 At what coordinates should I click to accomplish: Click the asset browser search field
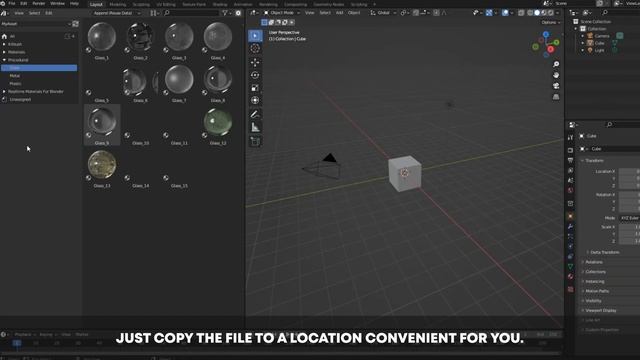[191, 13]
